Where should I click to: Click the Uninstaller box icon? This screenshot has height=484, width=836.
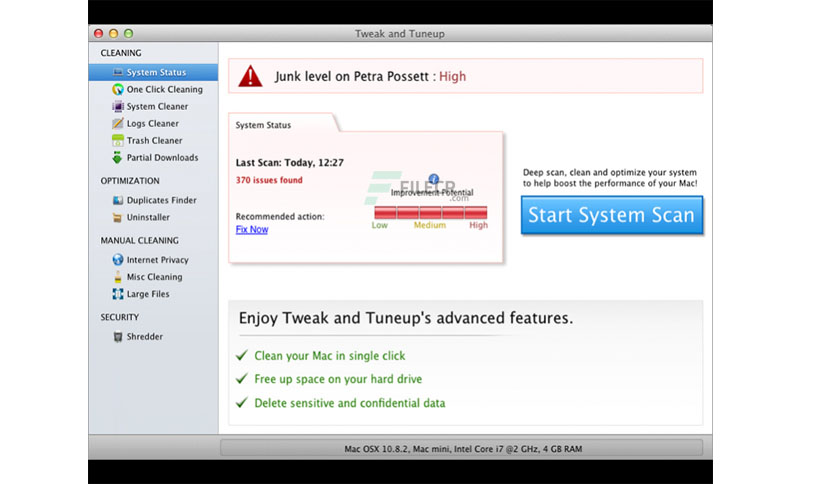(117, 217)
